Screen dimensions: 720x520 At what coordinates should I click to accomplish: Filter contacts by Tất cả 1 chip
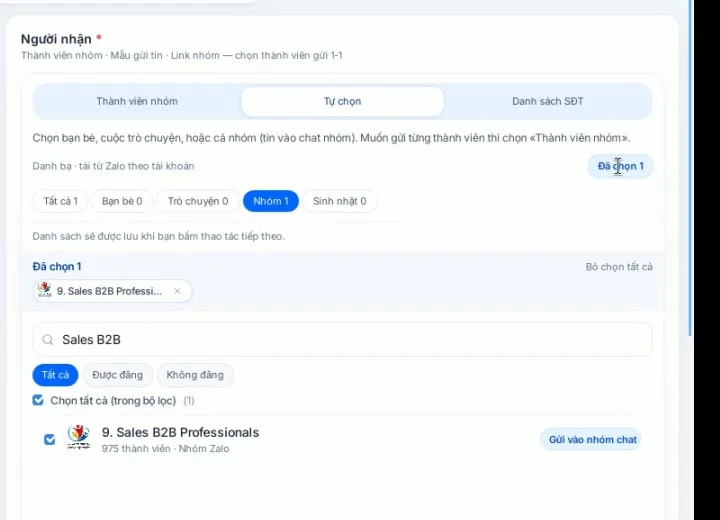[x=60, y=201]
